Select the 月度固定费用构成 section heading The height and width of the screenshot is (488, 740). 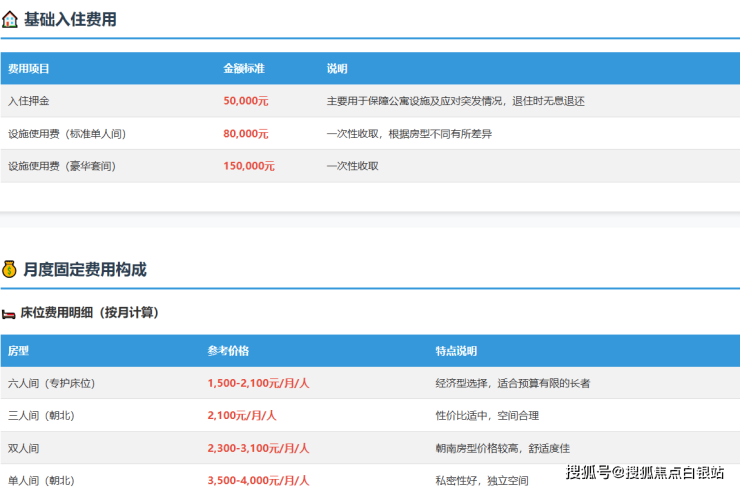point(84,269)
